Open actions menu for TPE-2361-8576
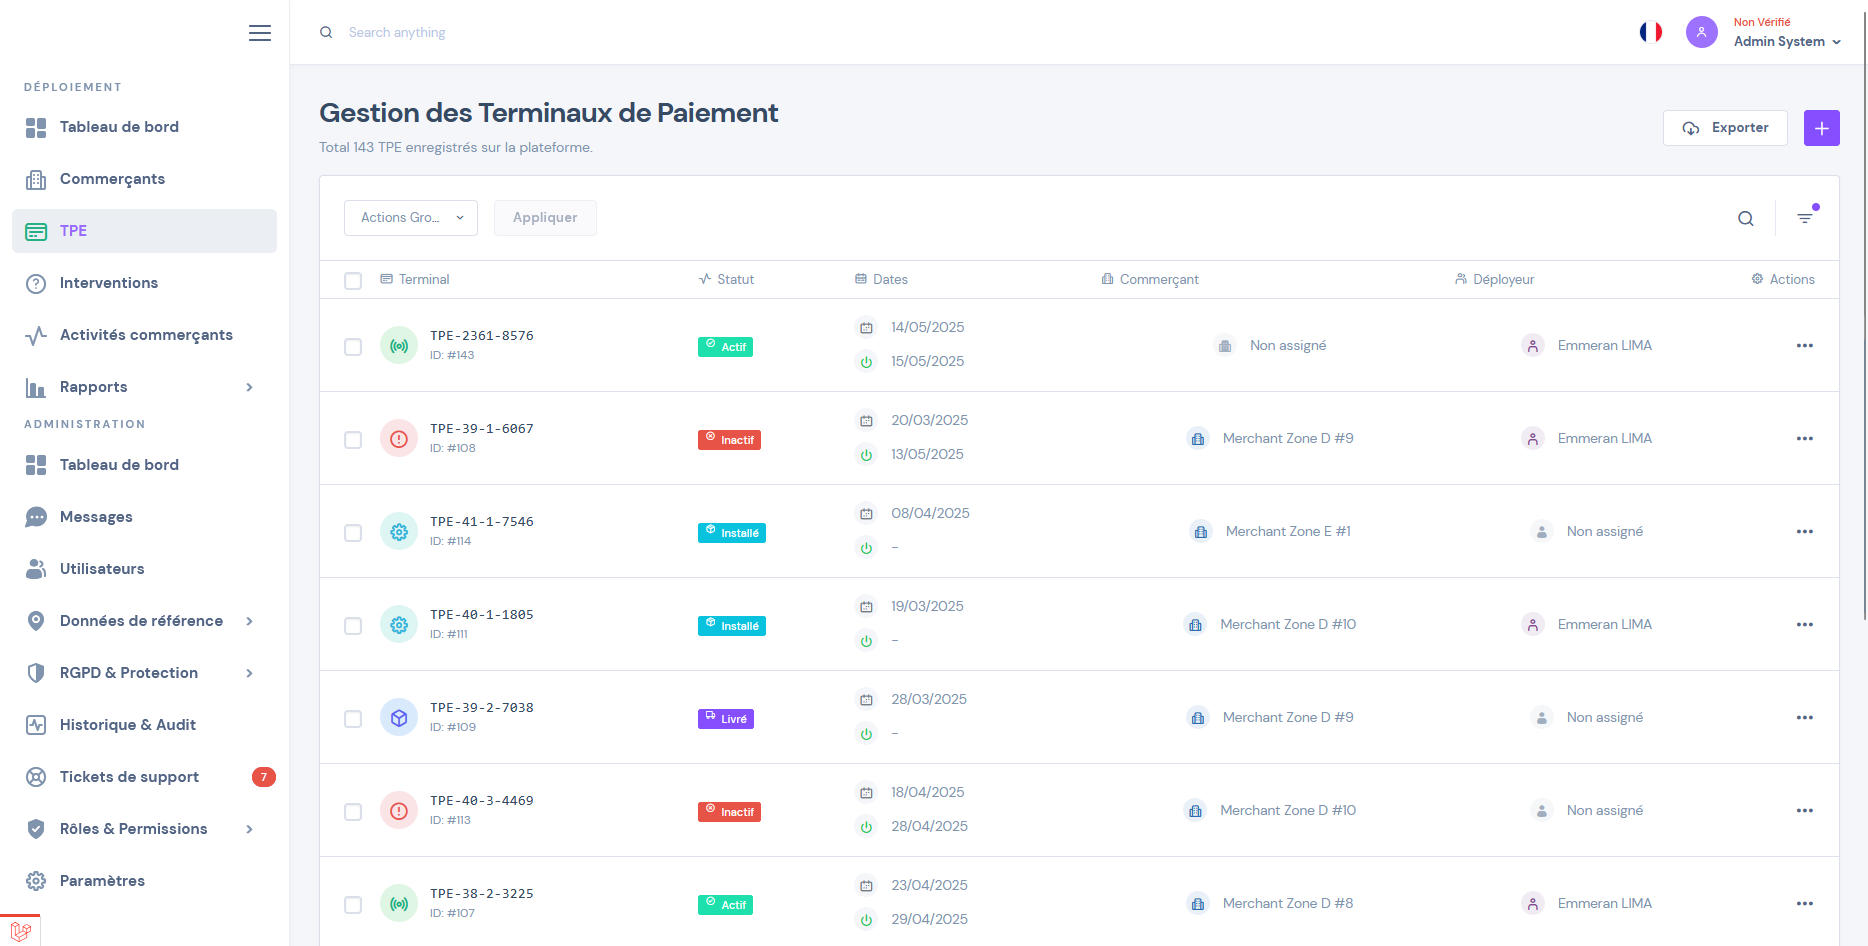This screenshot has width=1868, height=946. point(1804,346)
